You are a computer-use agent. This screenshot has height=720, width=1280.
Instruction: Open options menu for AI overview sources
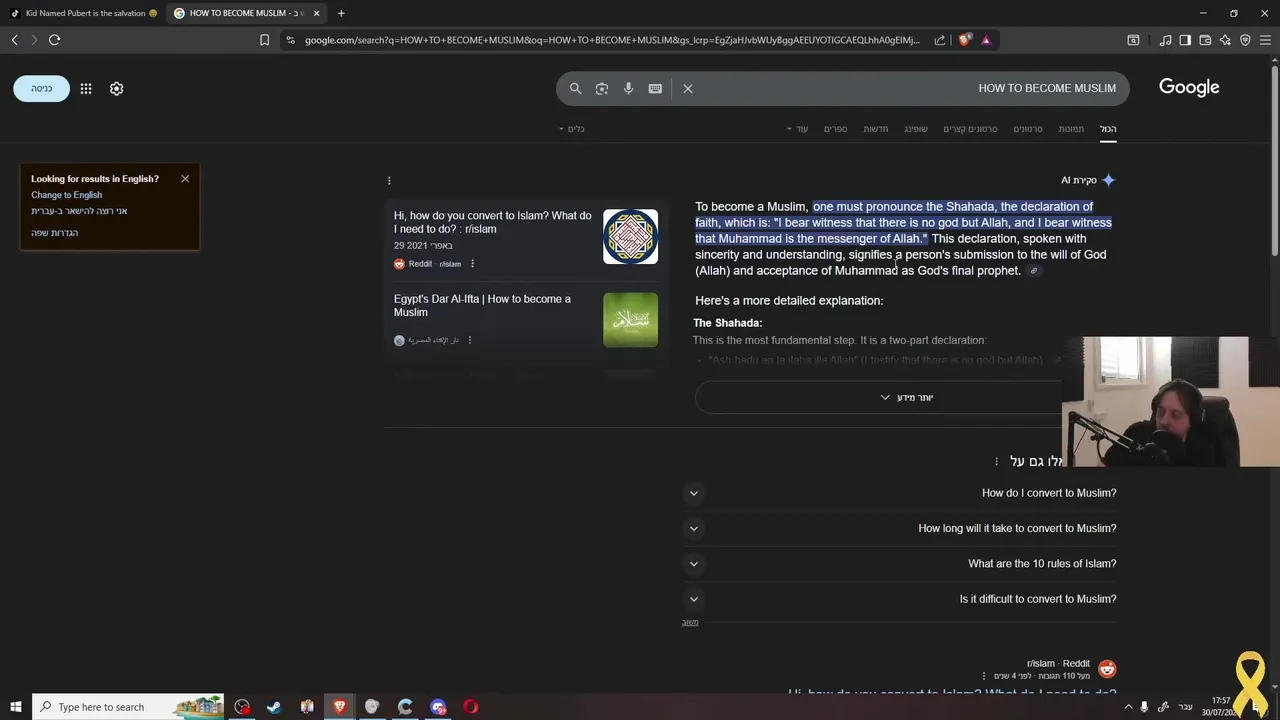389,180
